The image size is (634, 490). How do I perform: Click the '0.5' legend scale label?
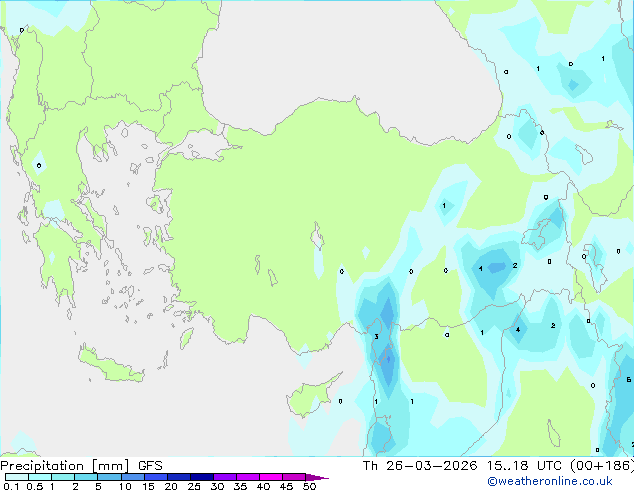[35, 486]
